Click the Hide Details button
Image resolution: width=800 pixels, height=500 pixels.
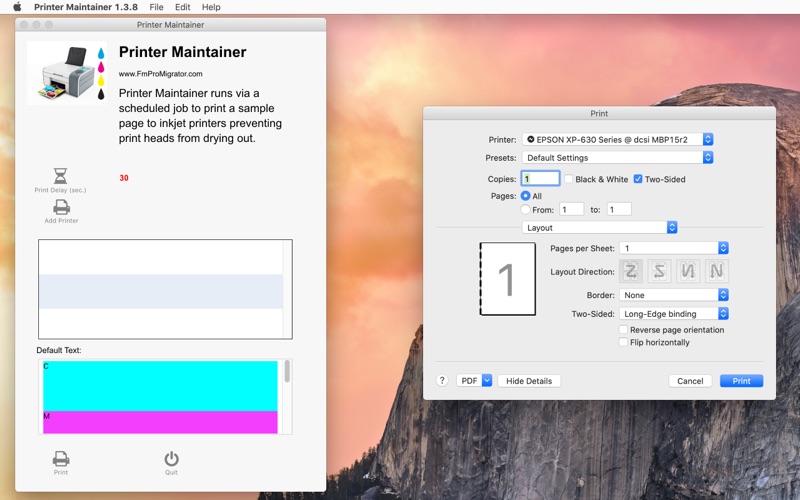529,381
